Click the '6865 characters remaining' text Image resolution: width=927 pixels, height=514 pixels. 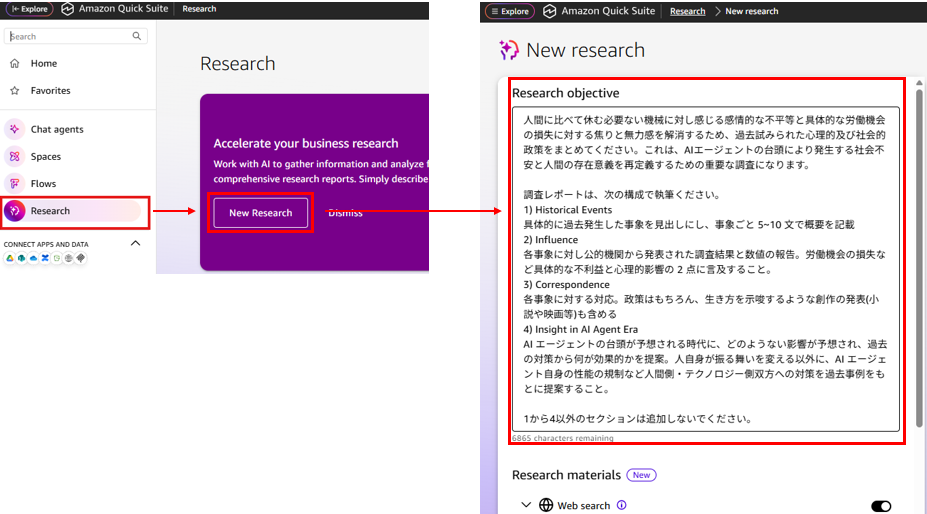coord(563,438)
